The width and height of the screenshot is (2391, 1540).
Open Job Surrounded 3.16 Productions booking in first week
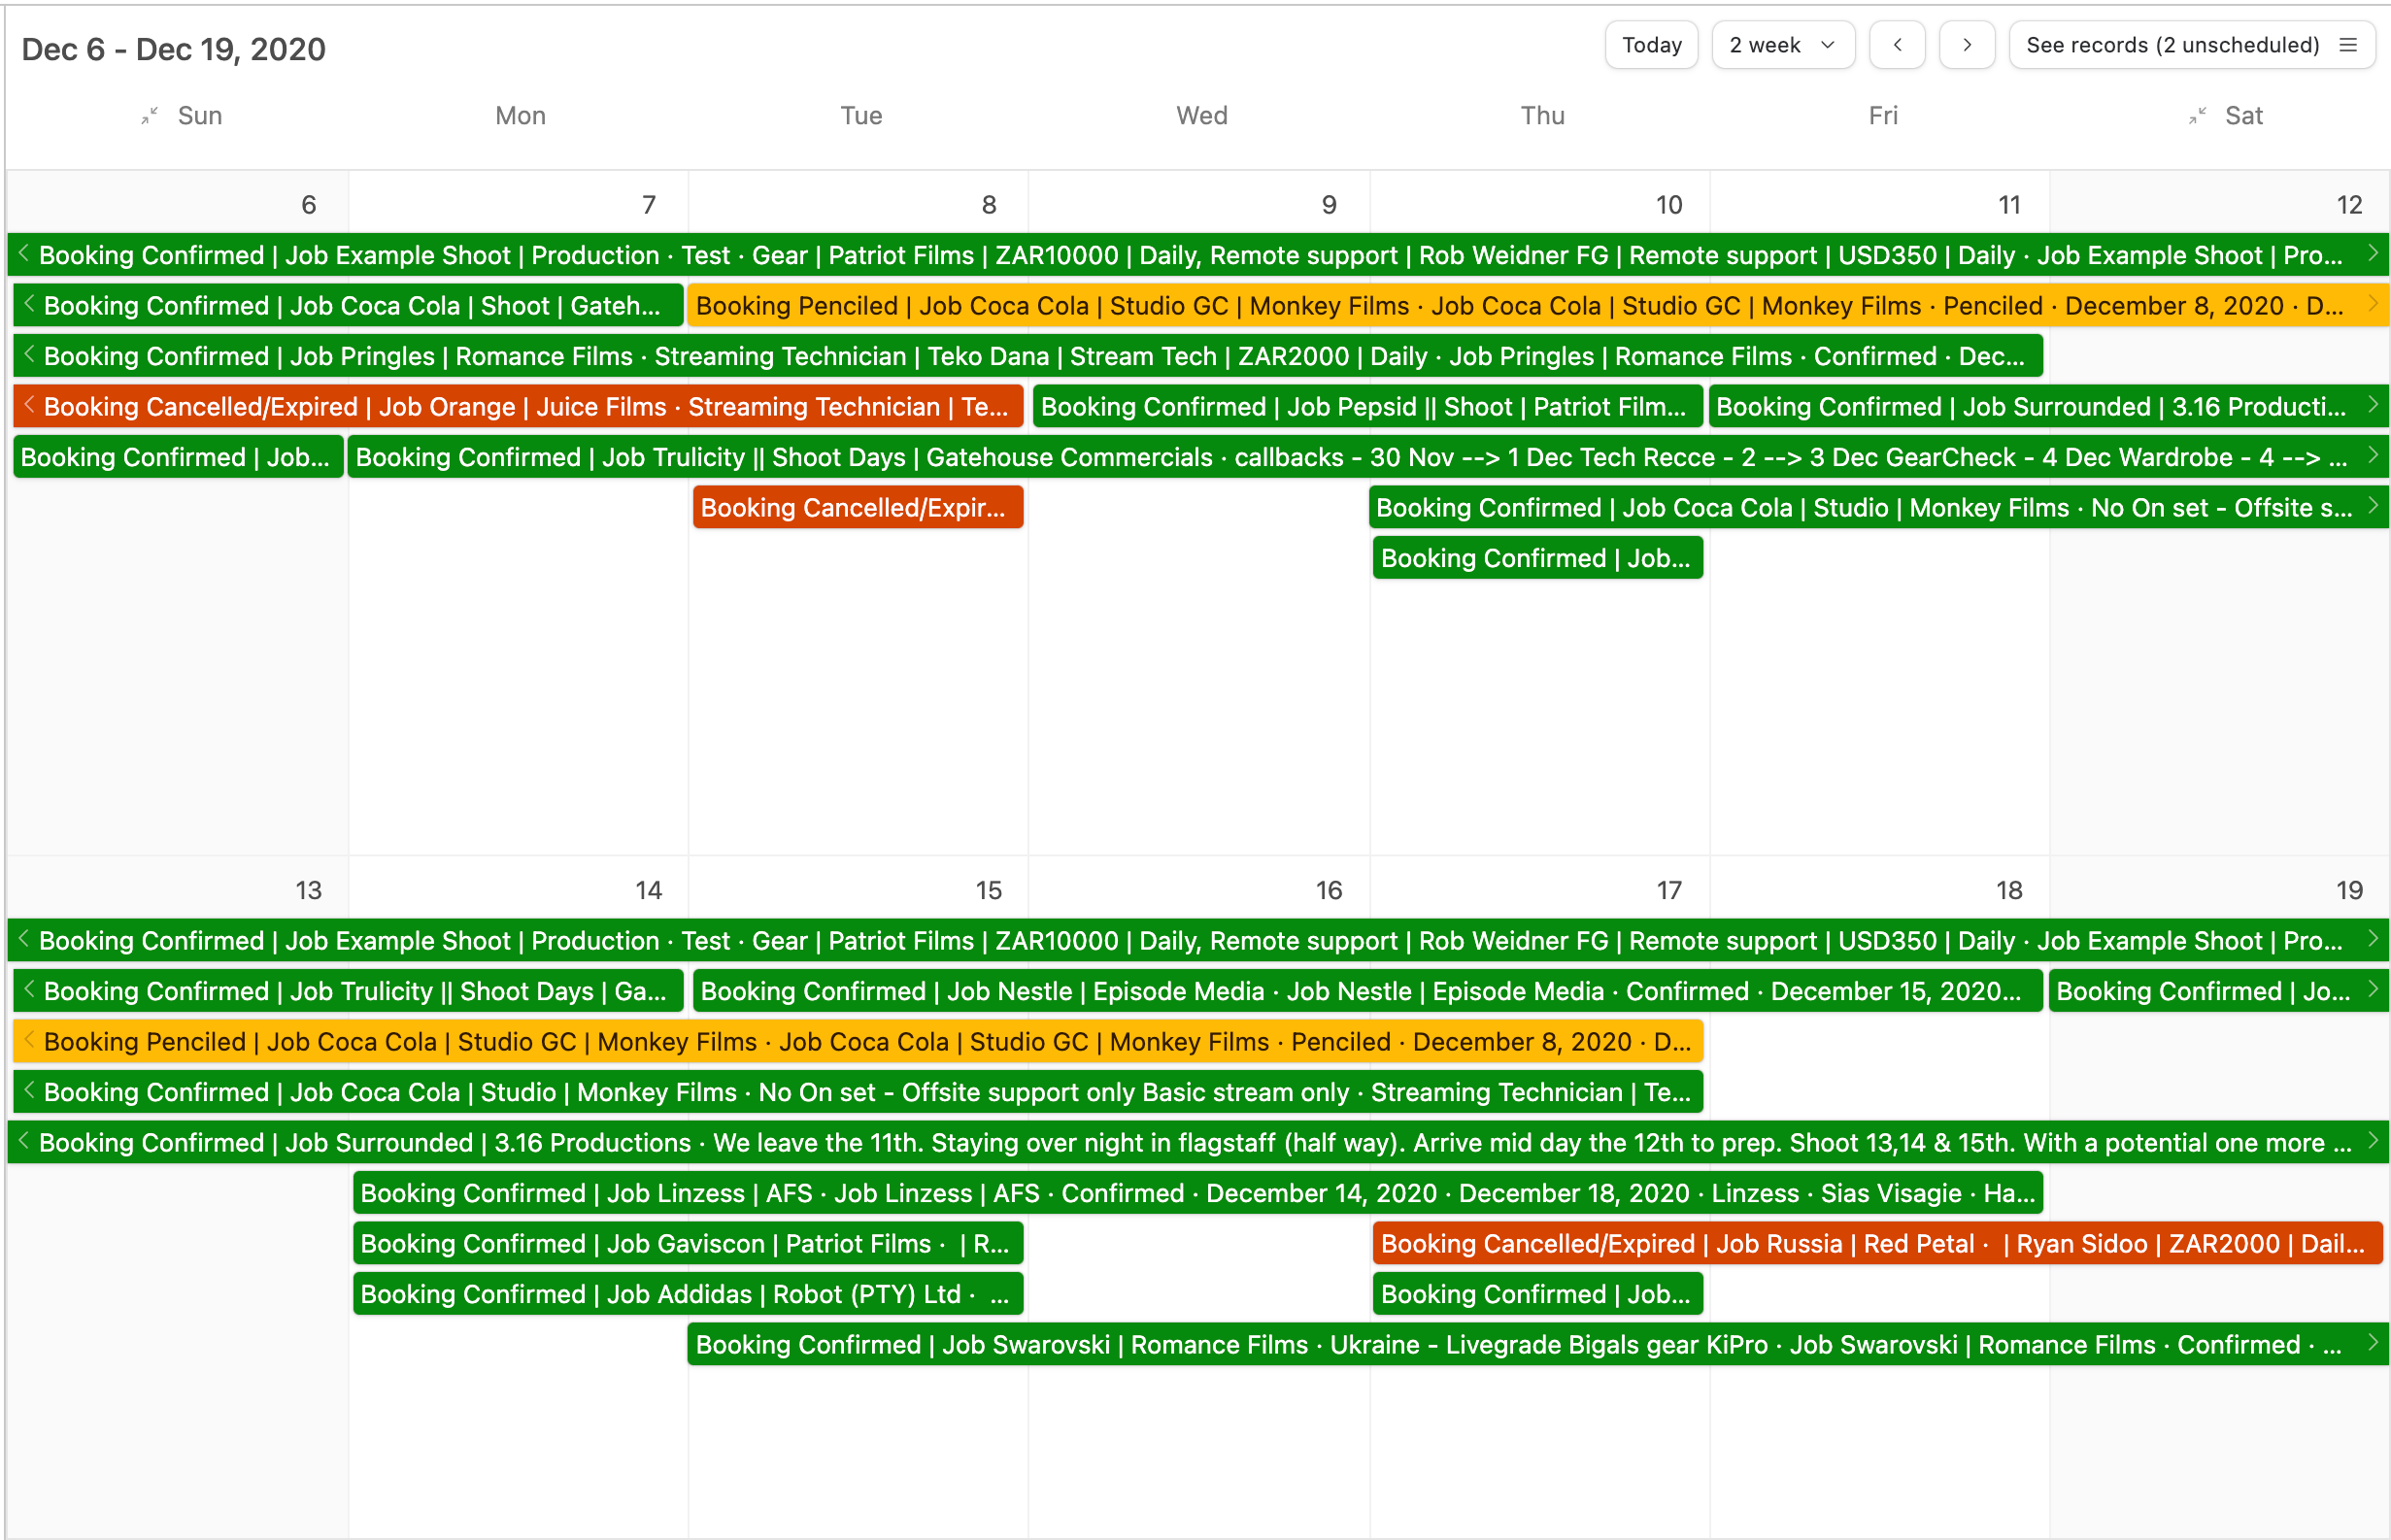(2049, 407)
